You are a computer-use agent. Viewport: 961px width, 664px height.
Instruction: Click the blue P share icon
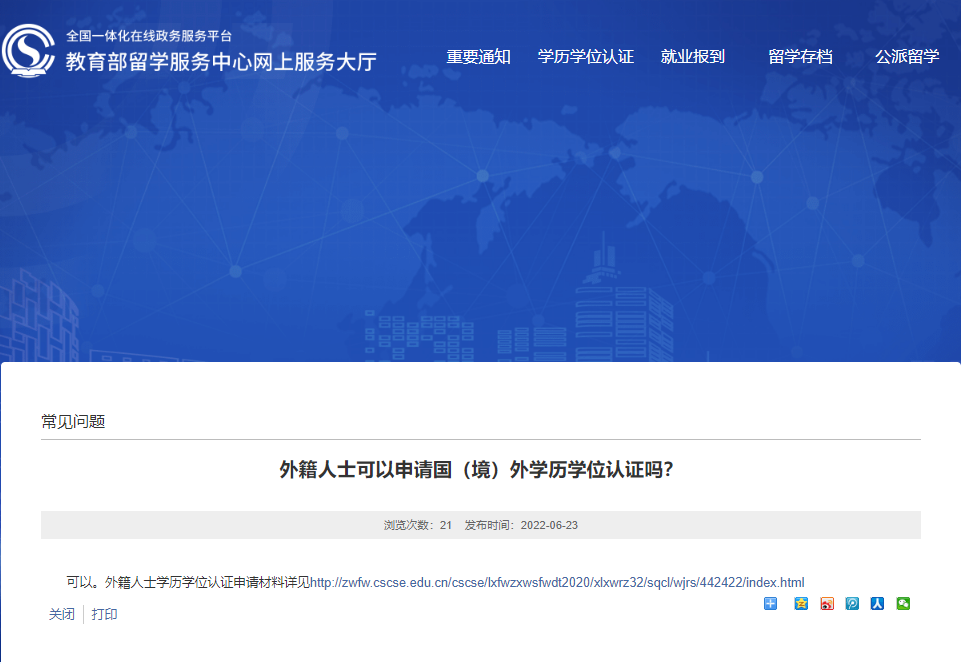click(x=852, y=604)
